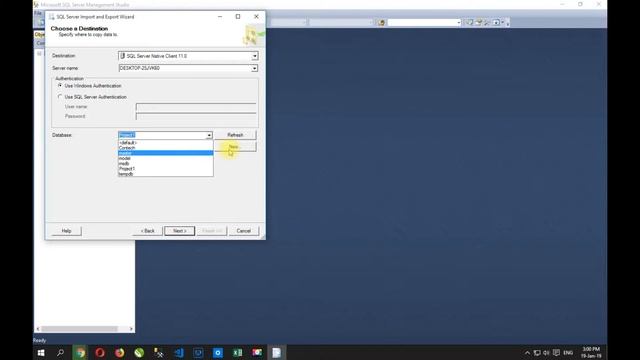Click the round icon before the SSMS combo box

pyautogui.click(x=382, y=22)
